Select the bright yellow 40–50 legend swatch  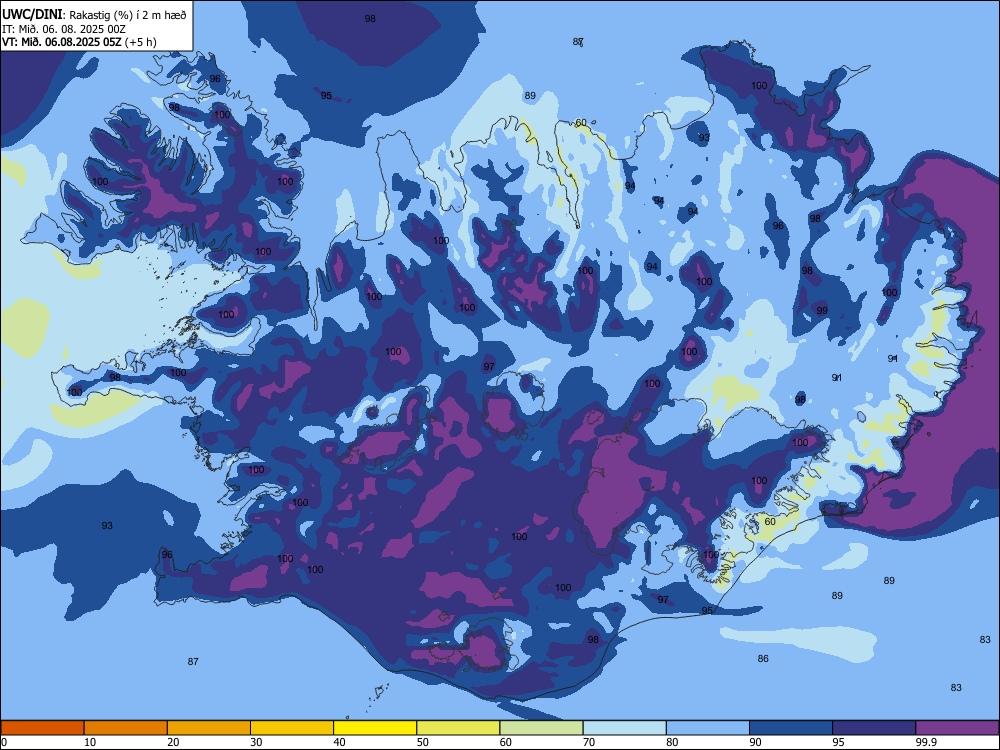(x=375, y=728)
